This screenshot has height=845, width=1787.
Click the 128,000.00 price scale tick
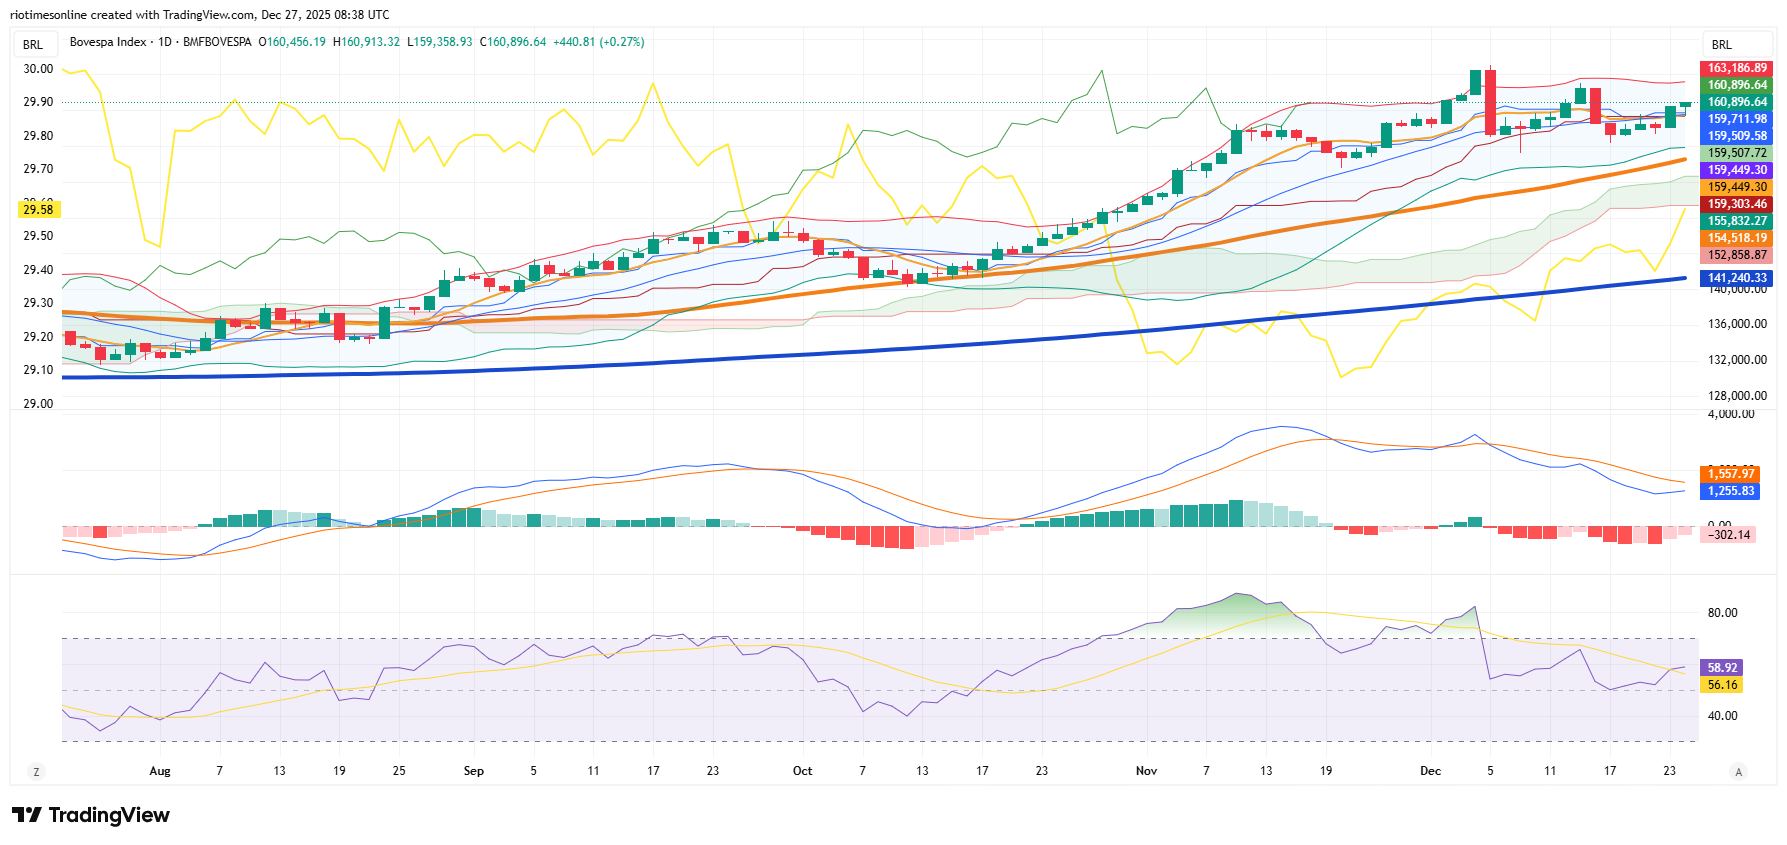tap(1737, 396)
